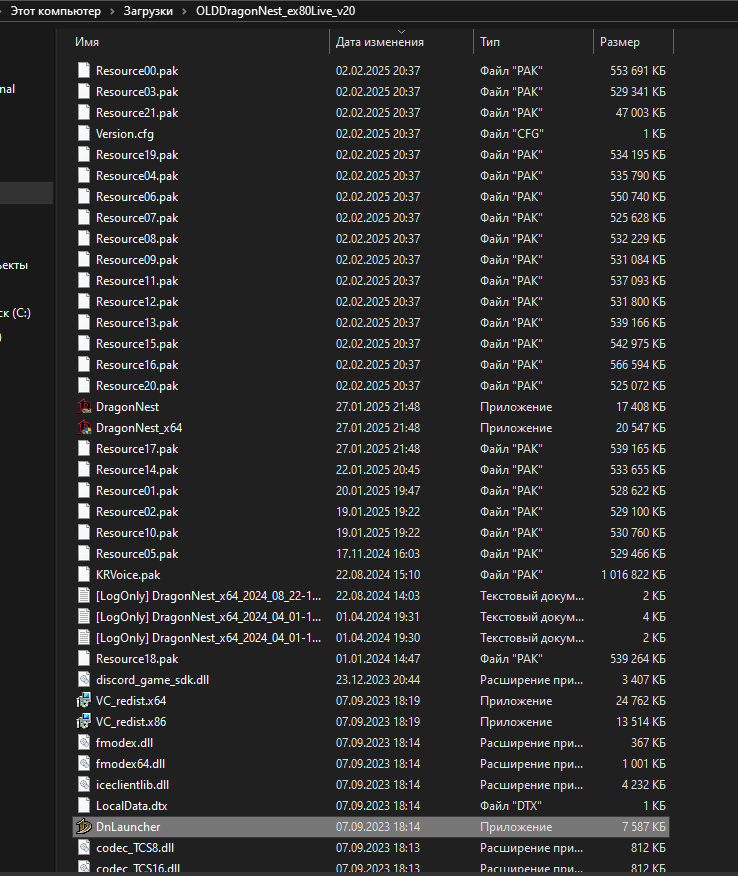Expand the breadcrumb chevron after Загрузки

point(184,11)
